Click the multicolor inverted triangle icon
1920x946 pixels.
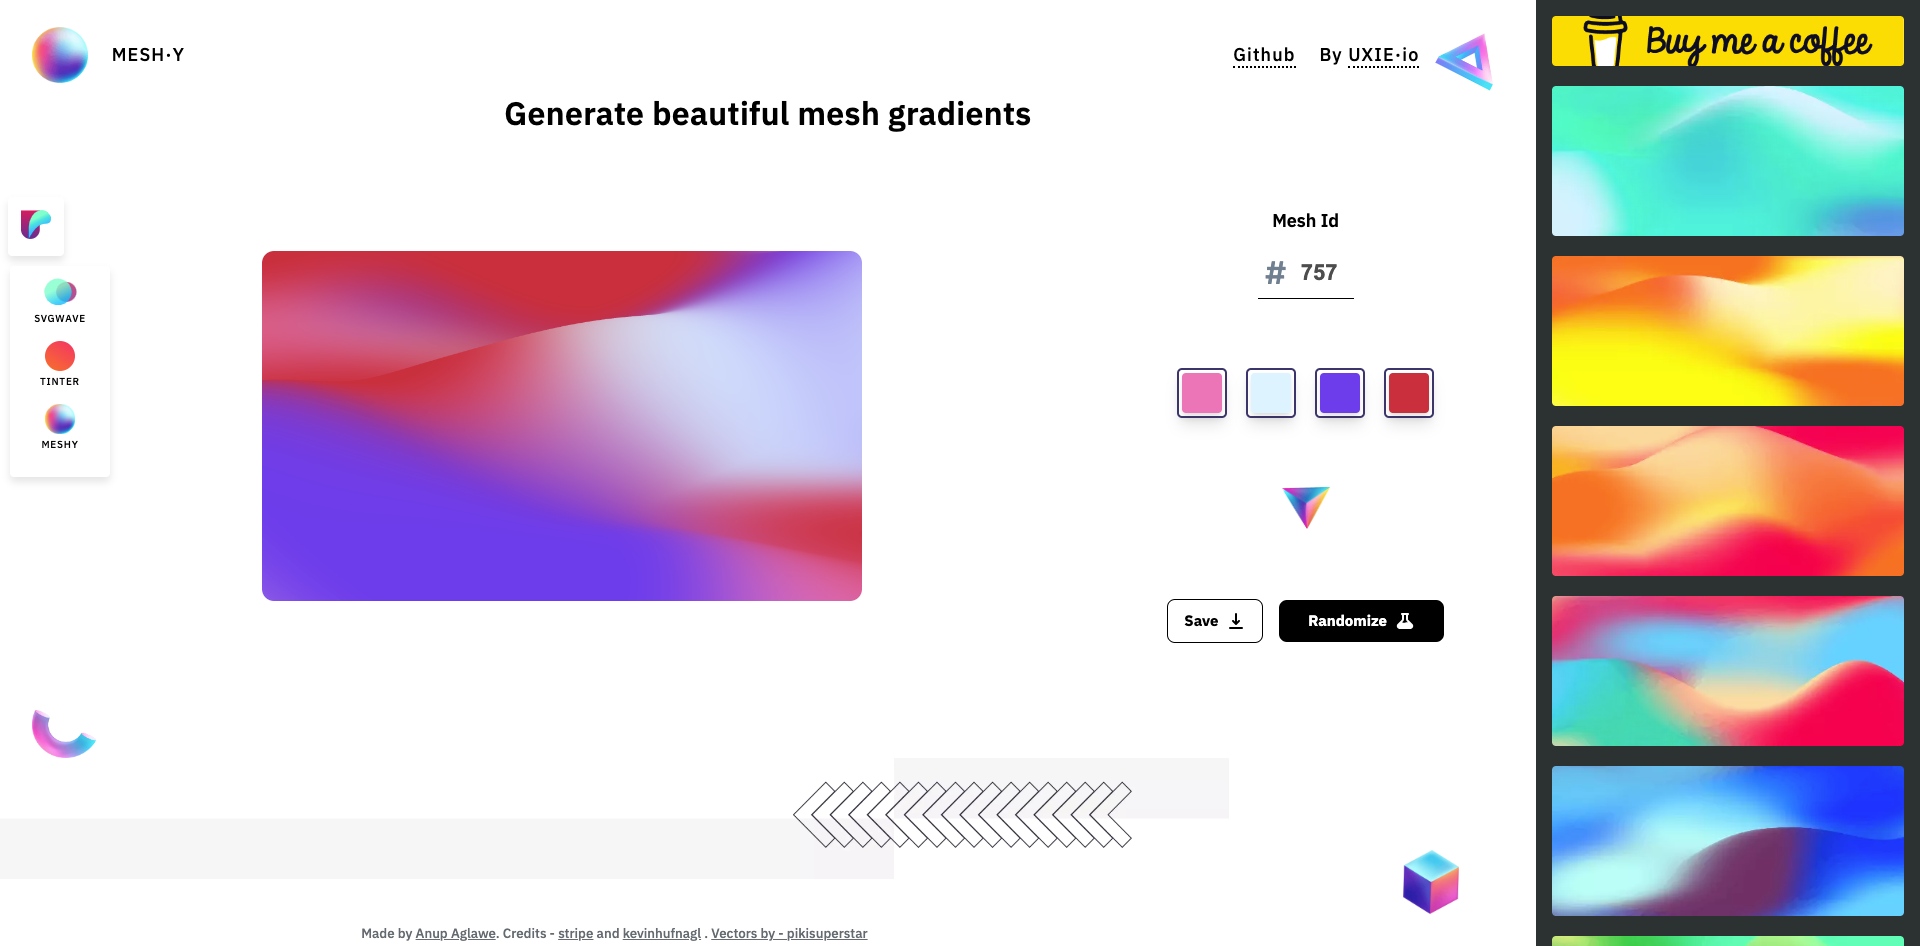click(x=1306, y=506)
